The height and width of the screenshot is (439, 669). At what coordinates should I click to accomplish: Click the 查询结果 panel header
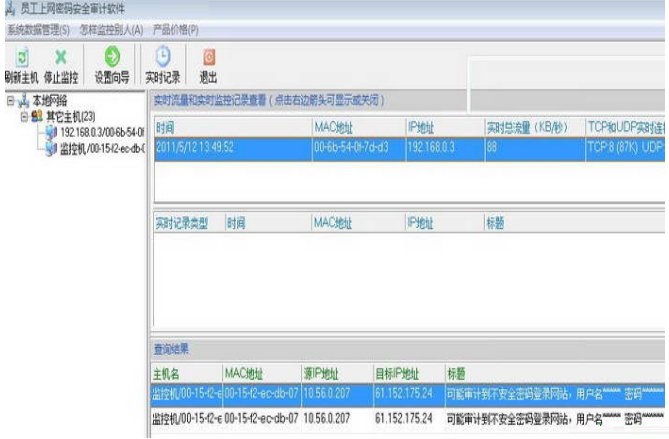point(171,349)
